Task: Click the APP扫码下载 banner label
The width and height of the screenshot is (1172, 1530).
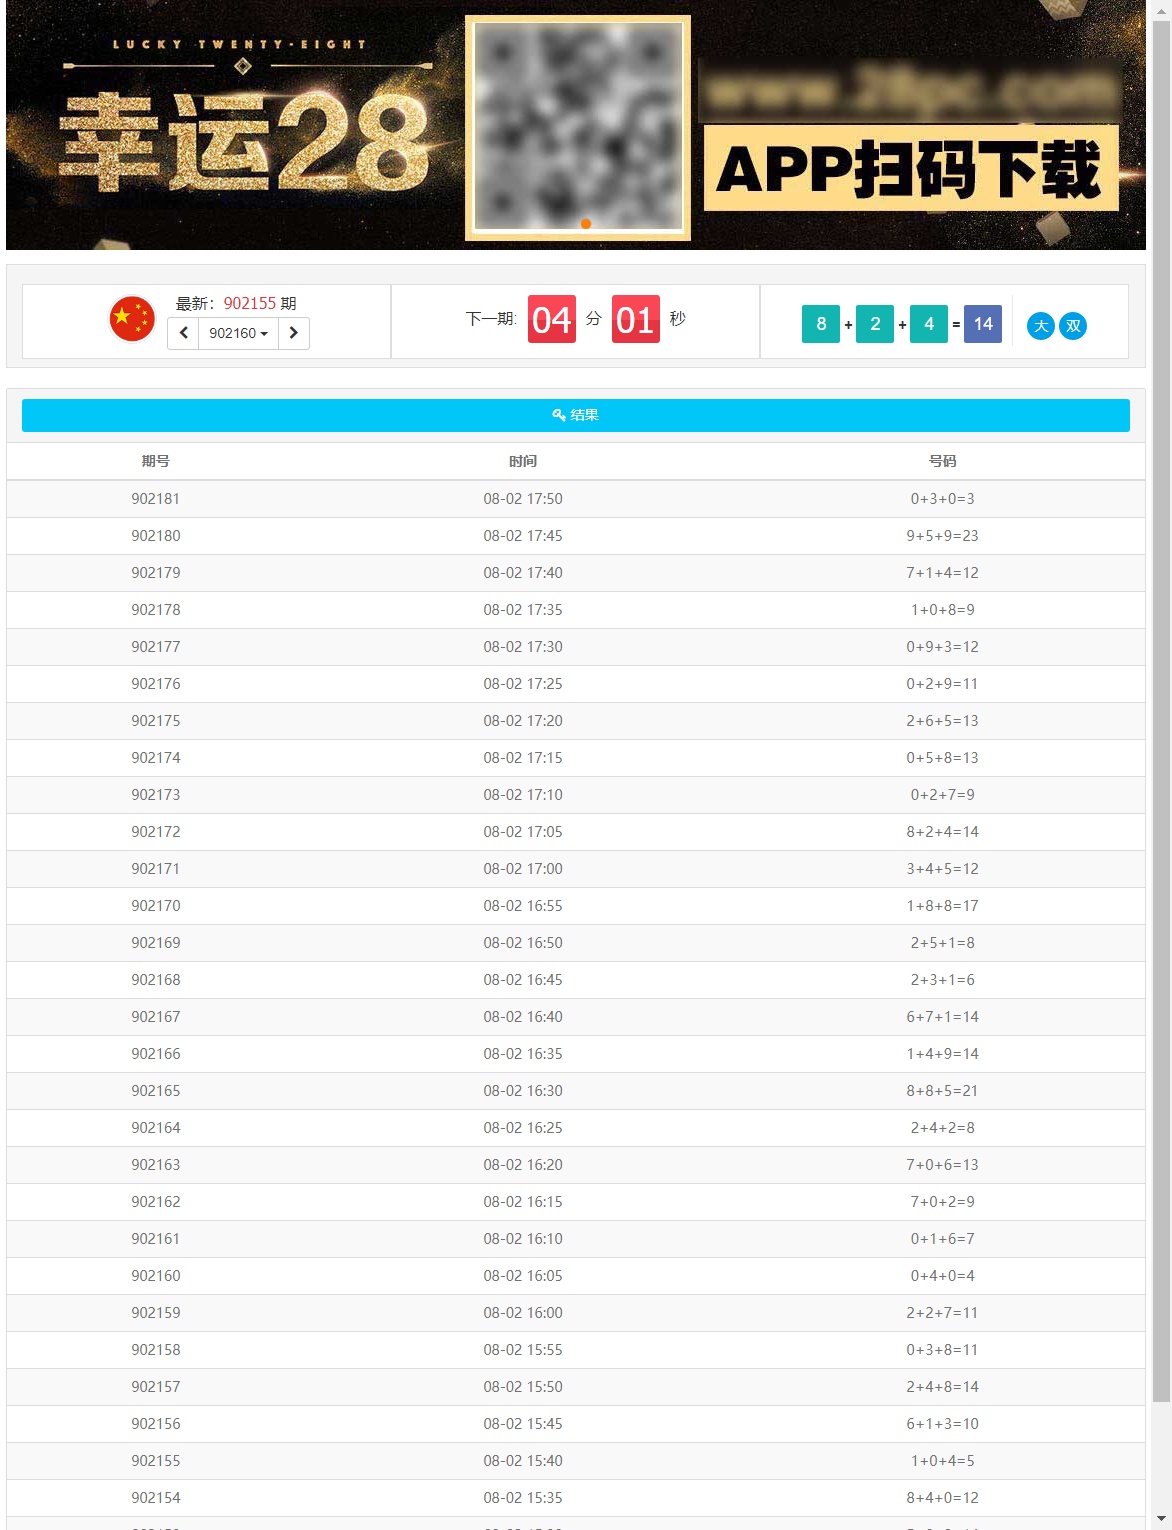Action: [910, 168]
